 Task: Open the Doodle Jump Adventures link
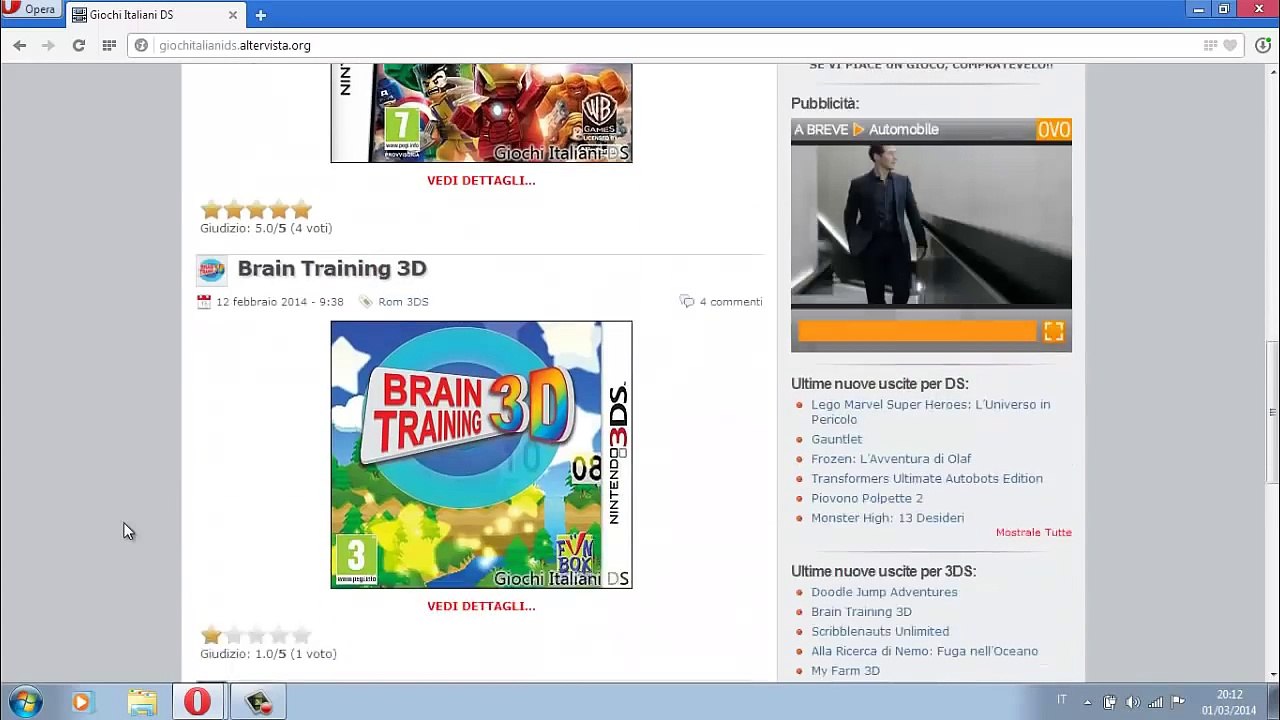pyautogui.click(x=884, y=592)
